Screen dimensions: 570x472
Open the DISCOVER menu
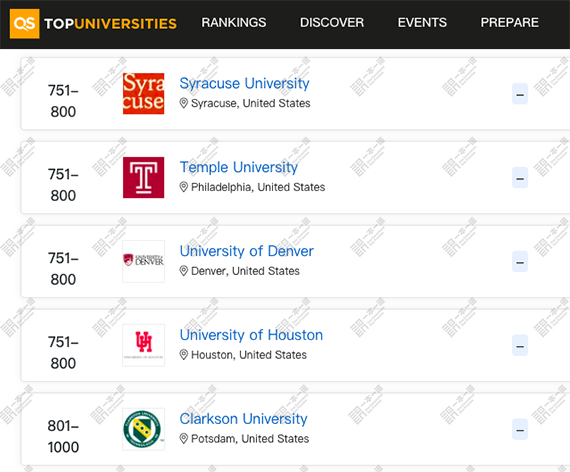(332, 23)
